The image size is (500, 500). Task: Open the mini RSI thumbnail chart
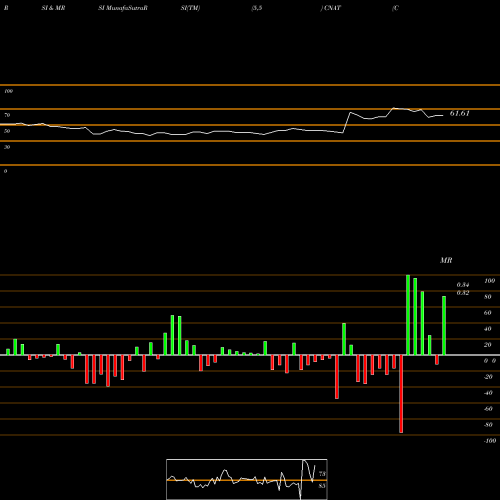[x=247, y=479]
